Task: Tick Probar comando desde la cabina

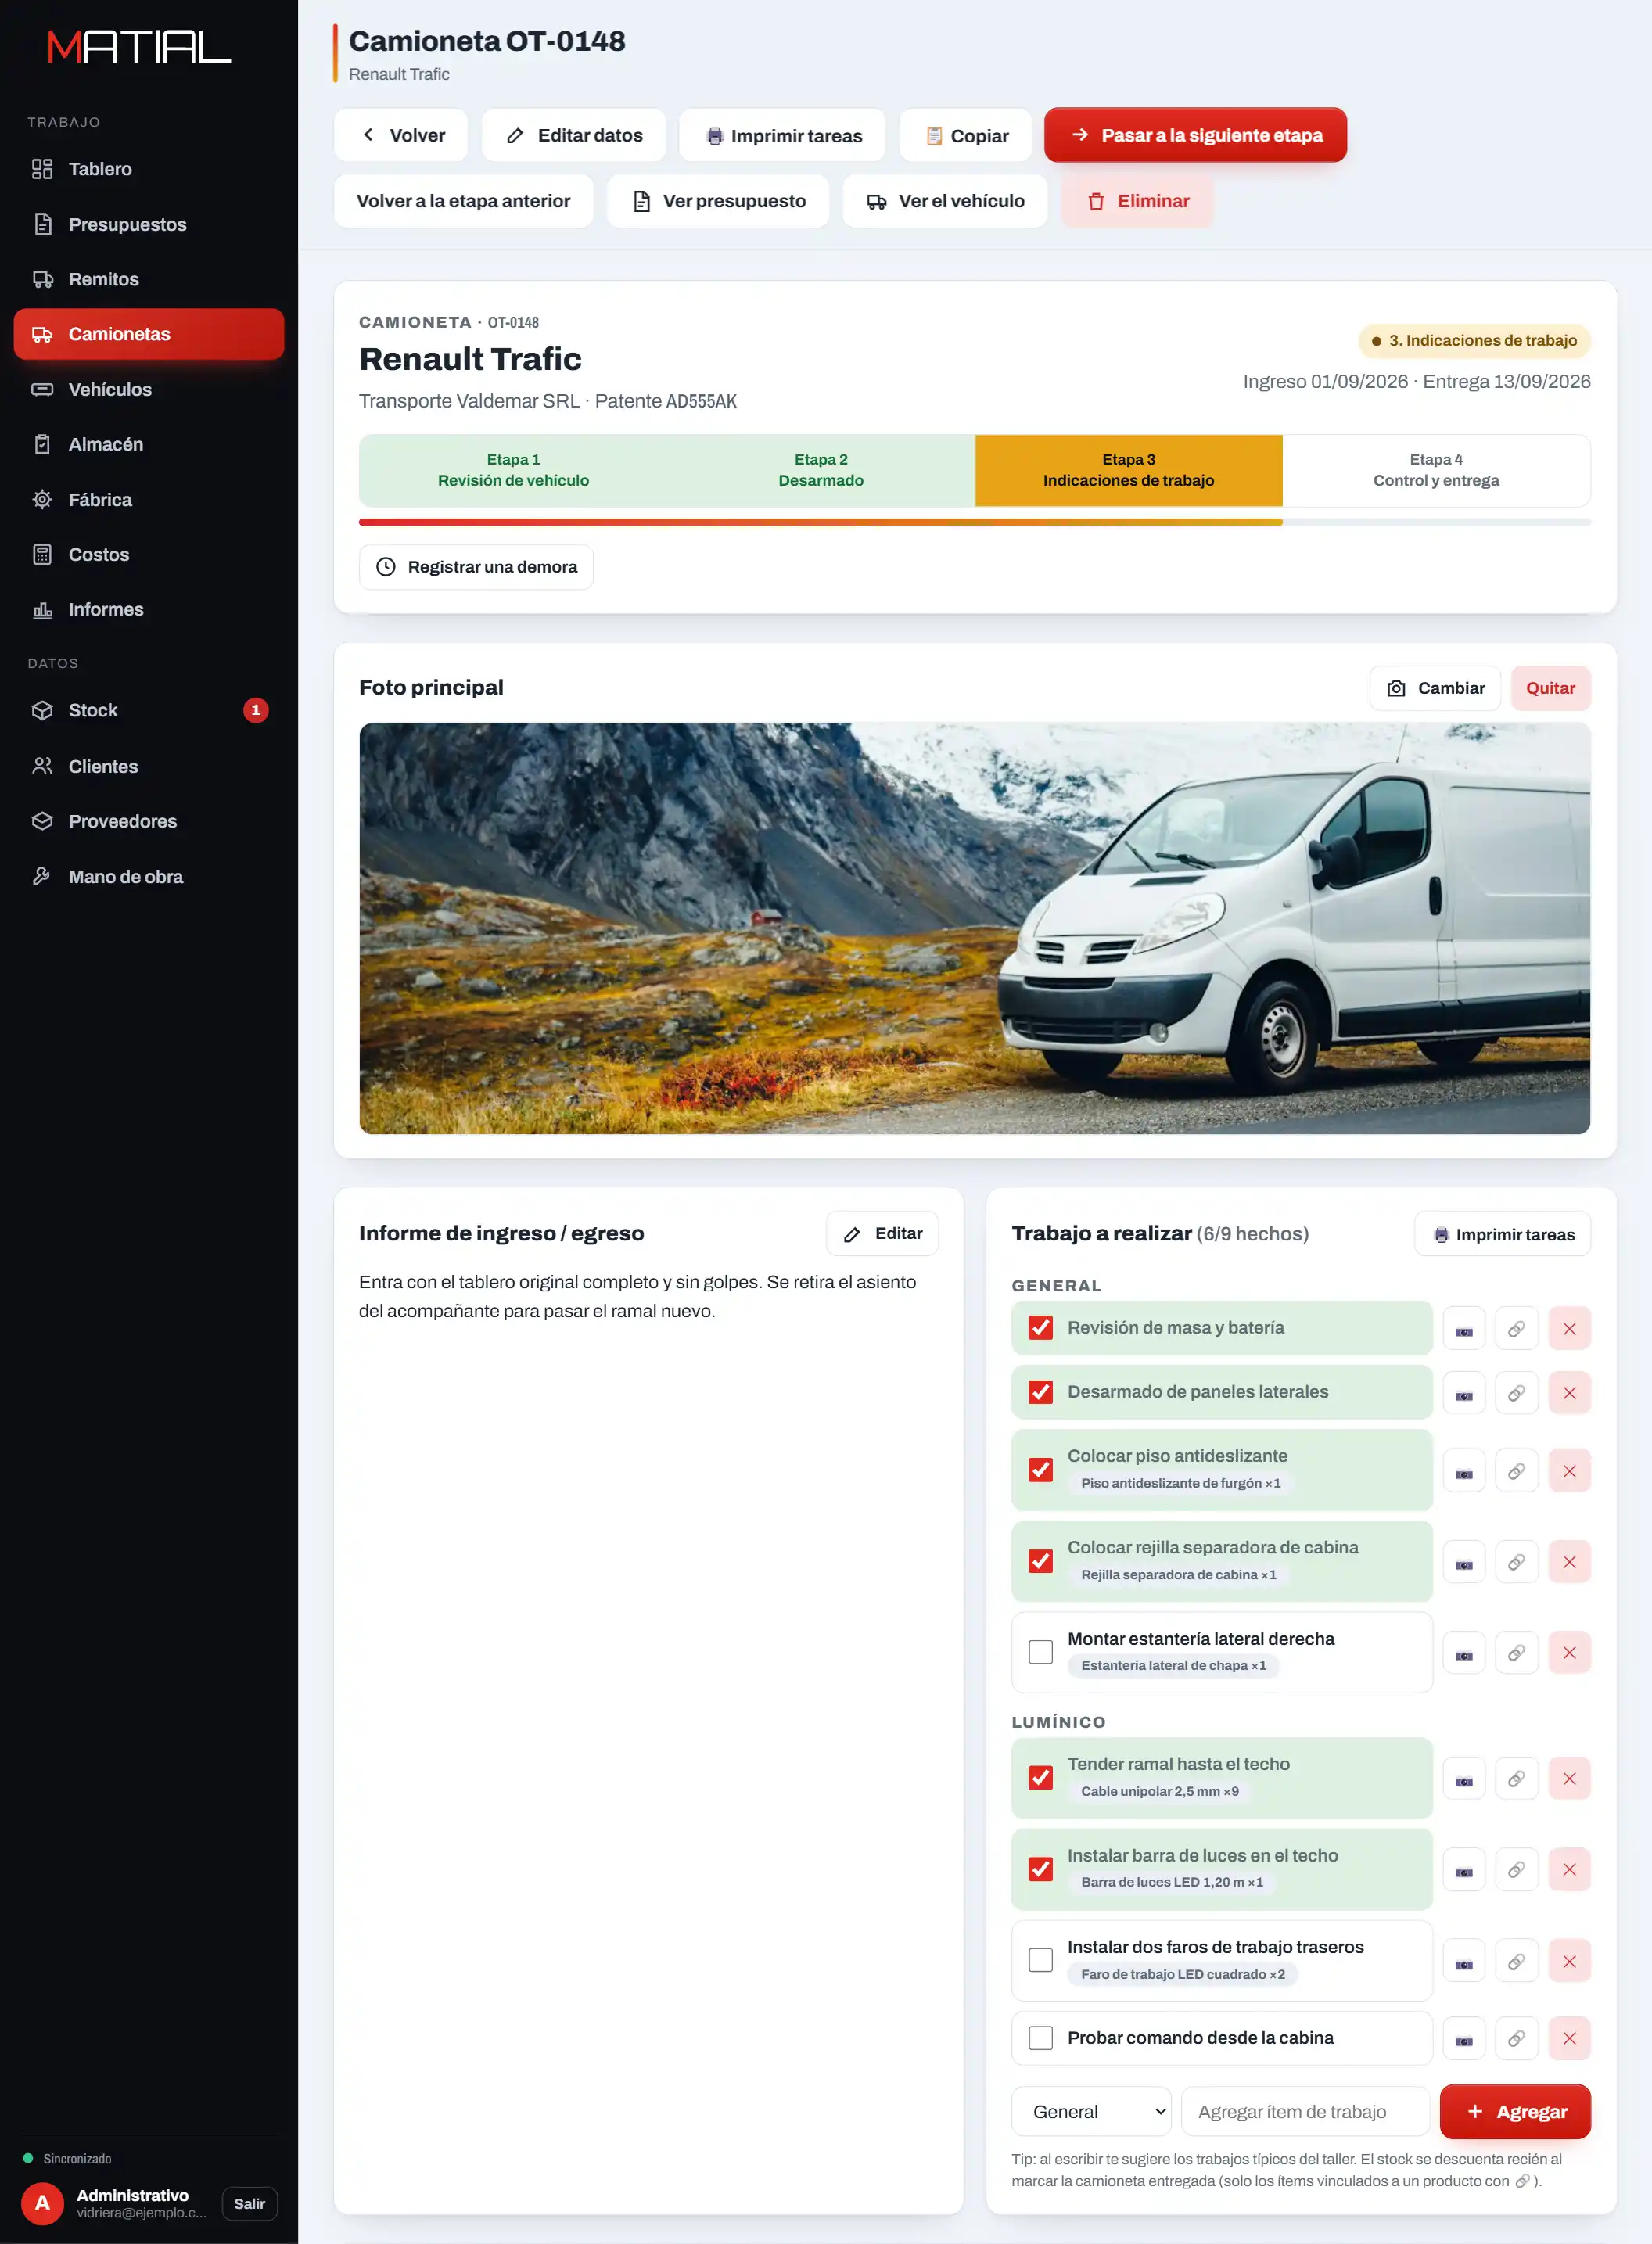Action: click(1040, 2038)
